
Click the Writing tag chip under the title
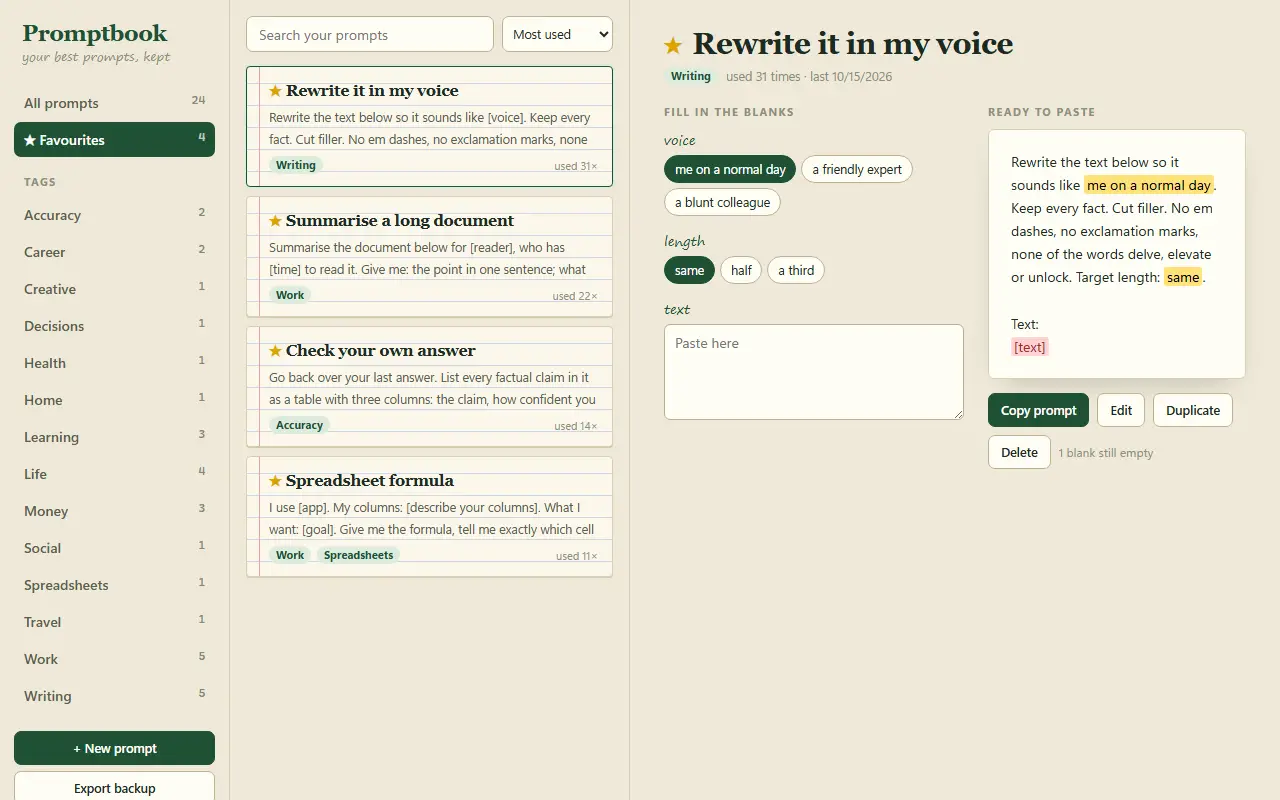690,76
